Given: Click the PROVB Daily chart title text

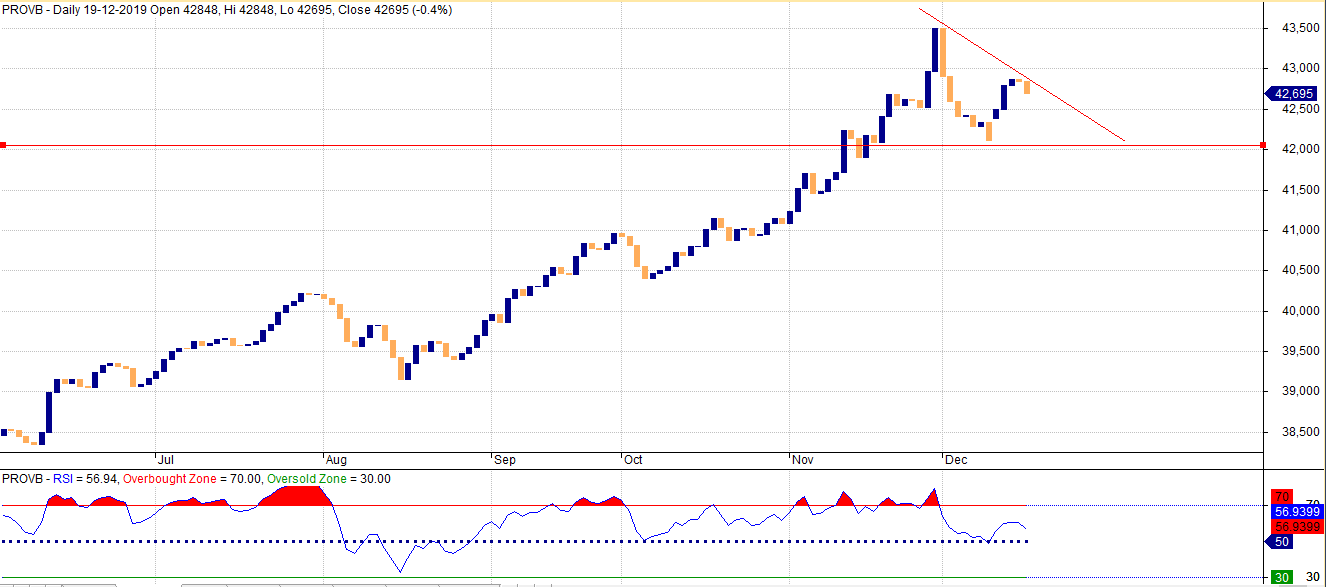Looking at the screenshot, I should (x=228, y=10).
